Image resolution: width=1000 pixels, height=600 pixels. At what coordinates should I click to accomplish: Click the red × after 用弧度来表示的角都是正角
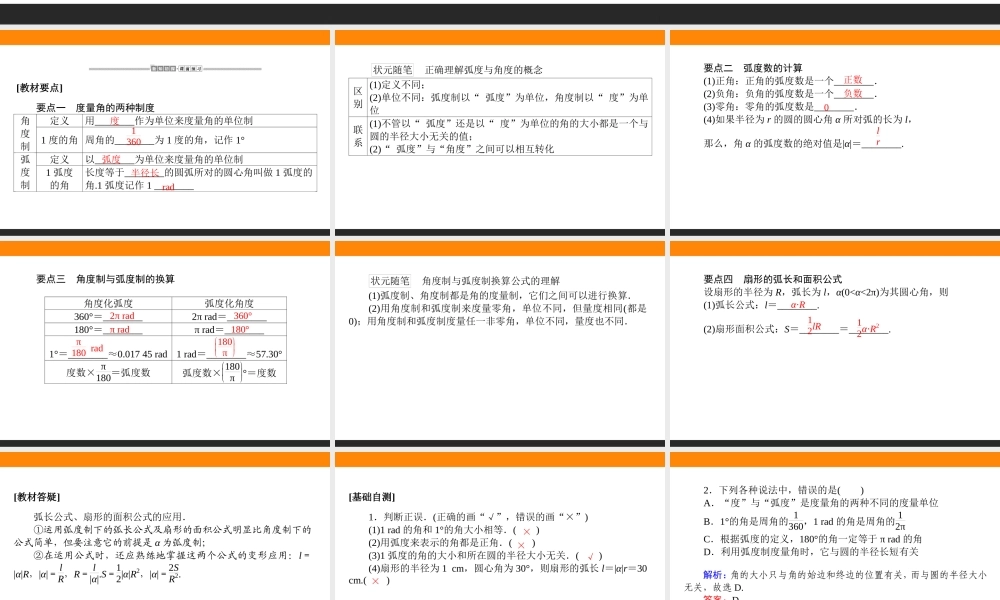click(x=521, y=545)
